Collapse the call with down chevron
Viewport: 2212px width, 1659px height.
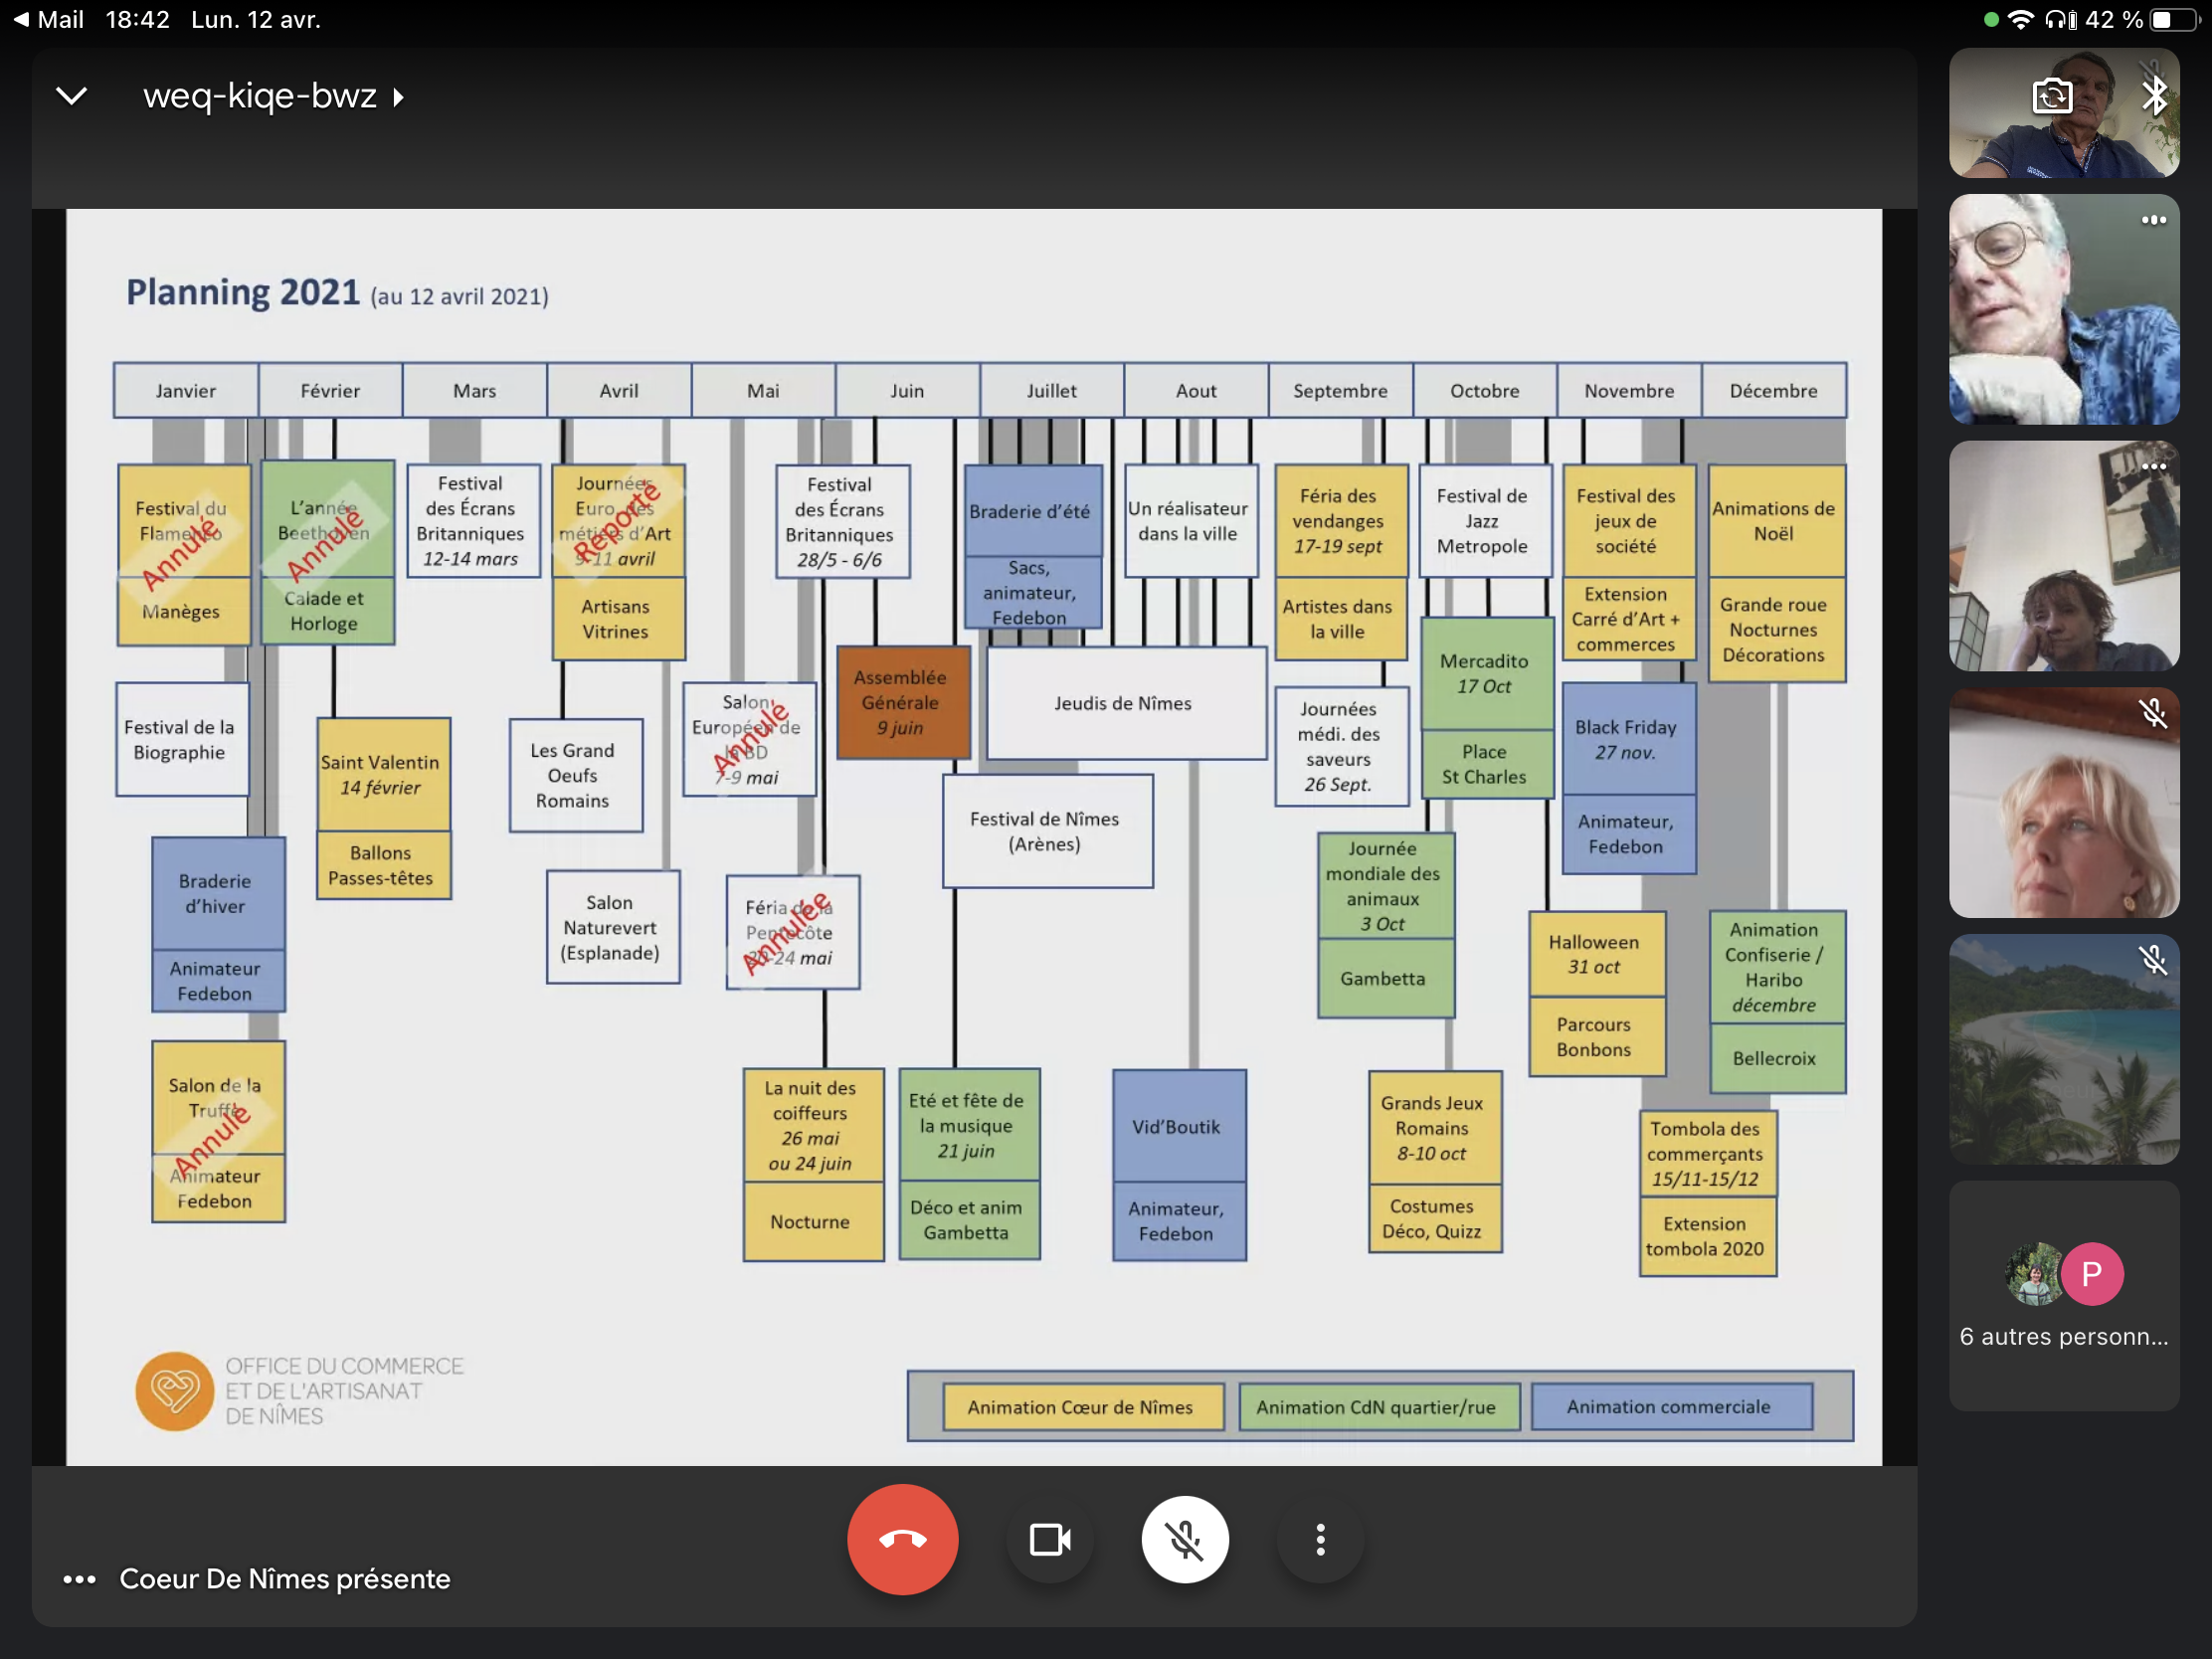click(x=71, y=96)
